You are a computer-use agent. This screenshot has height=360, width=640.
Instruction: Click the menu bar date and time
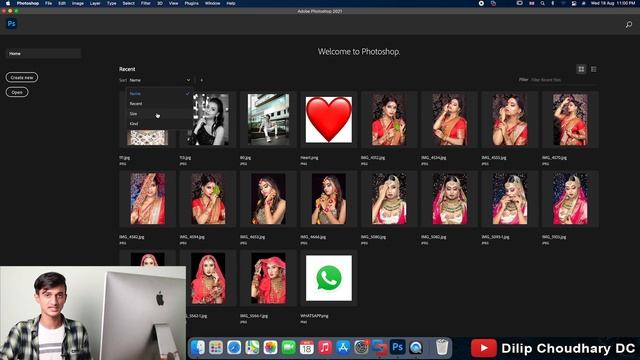613,3
